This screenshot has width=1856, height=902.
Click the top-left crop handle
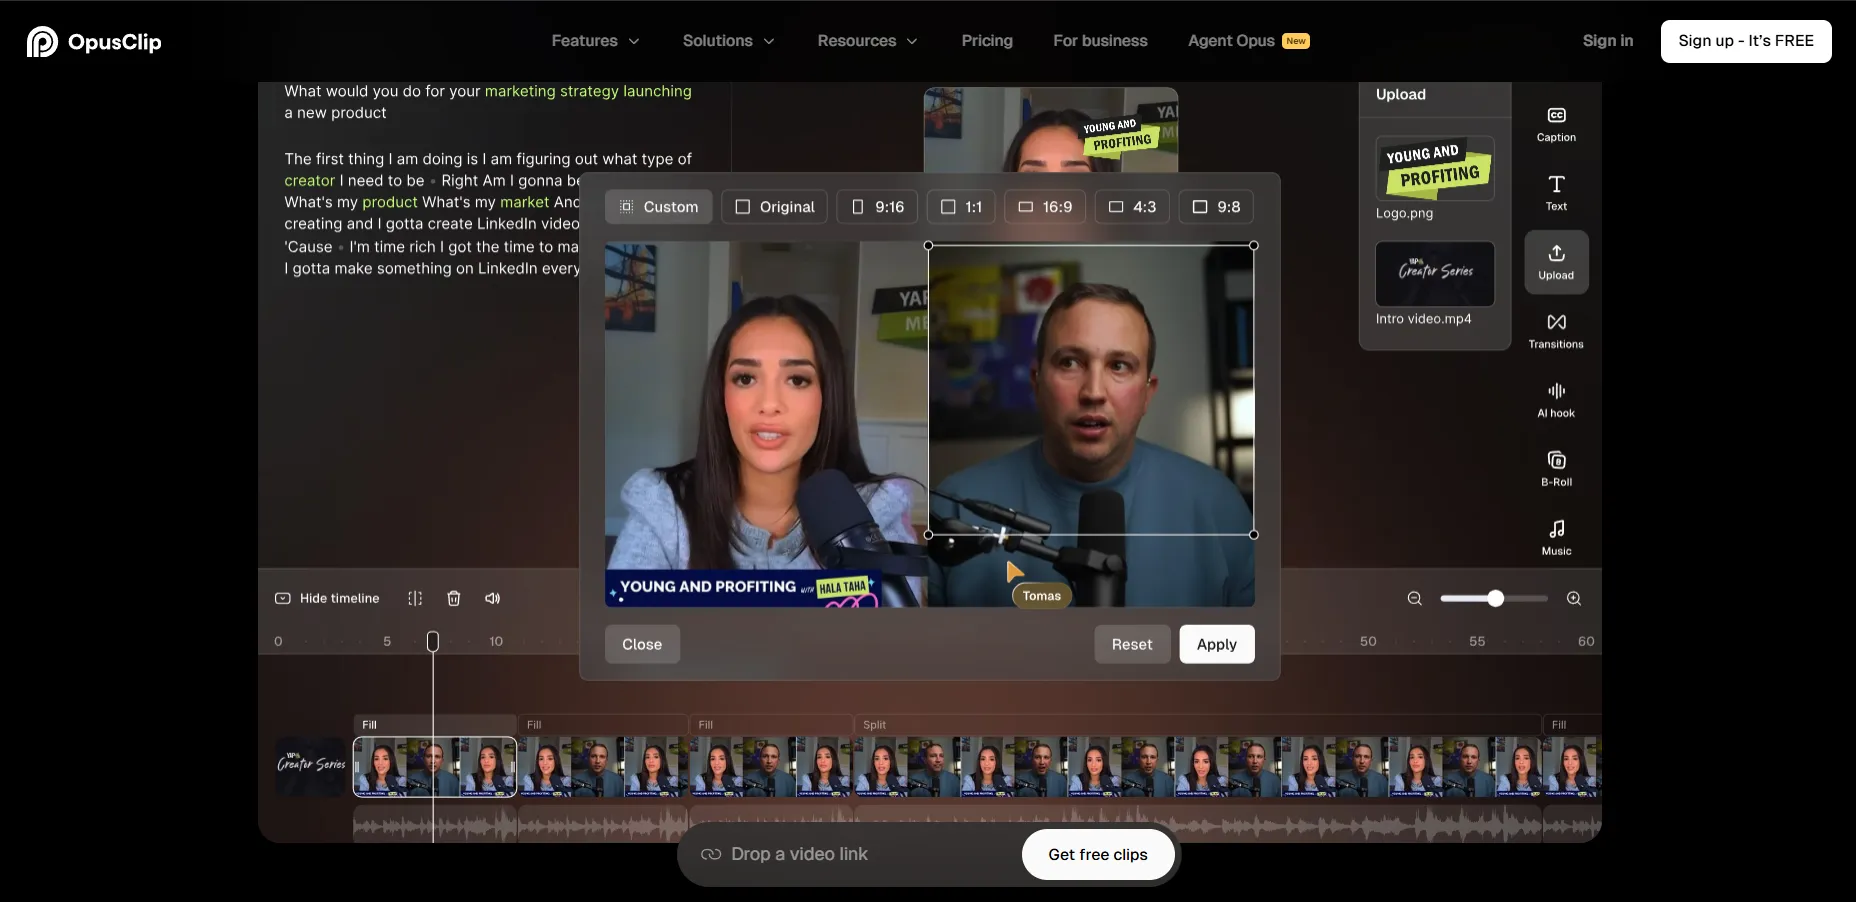click(x=929, y=245)
